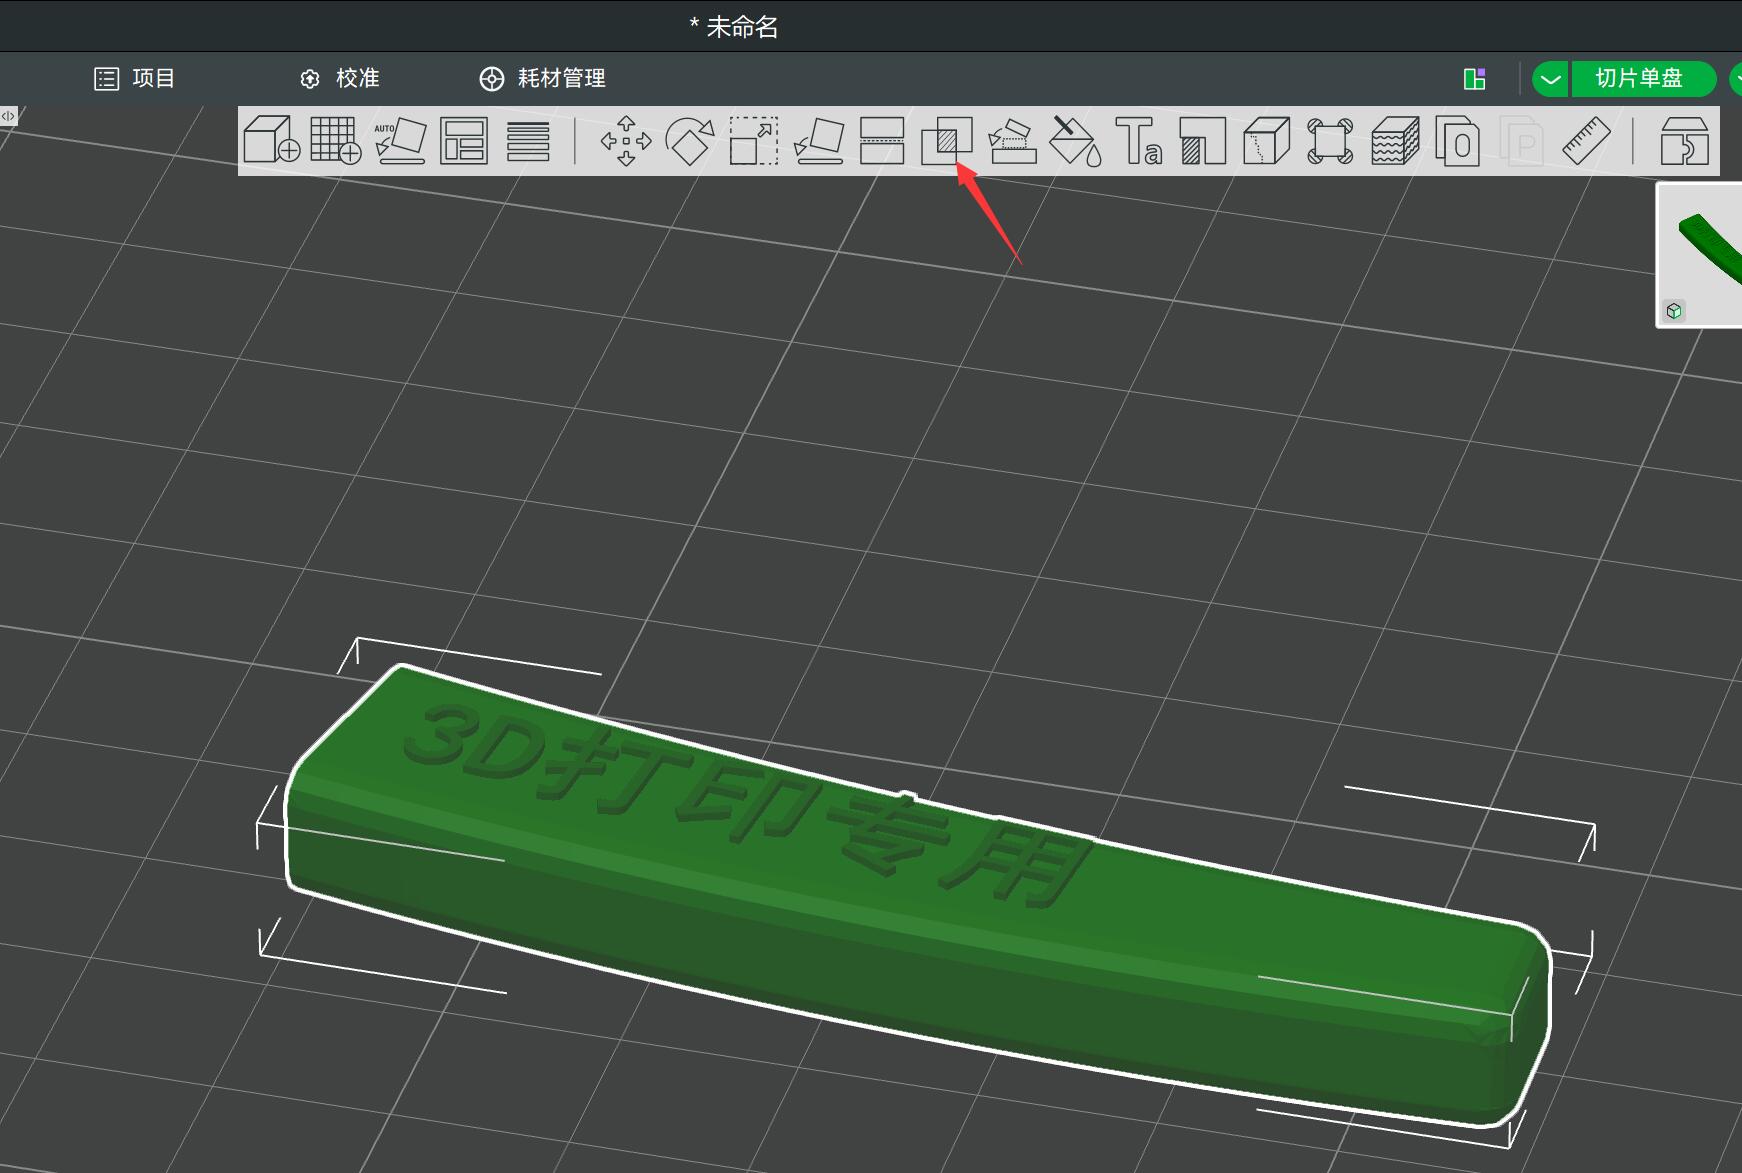Select the Seam painting cube tool

point(1267,140)
